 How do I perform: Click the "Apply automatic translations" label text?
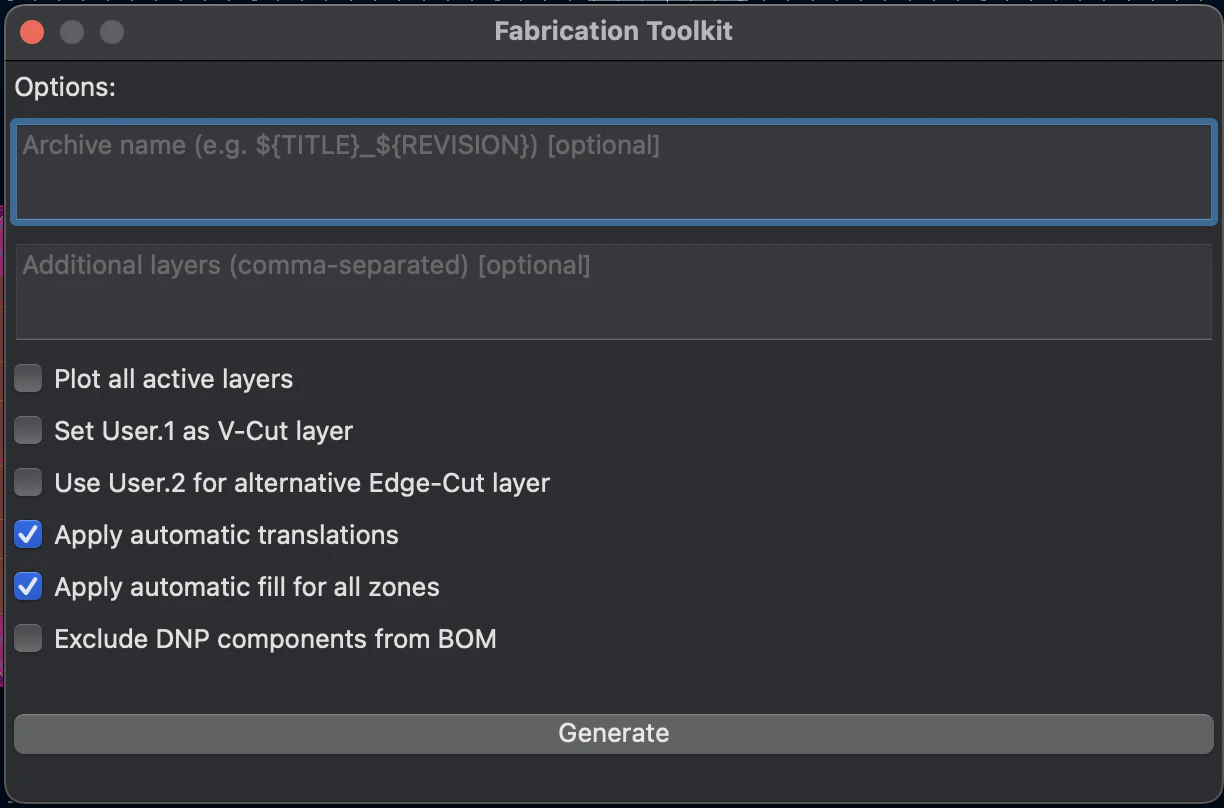tap(227, 536)
